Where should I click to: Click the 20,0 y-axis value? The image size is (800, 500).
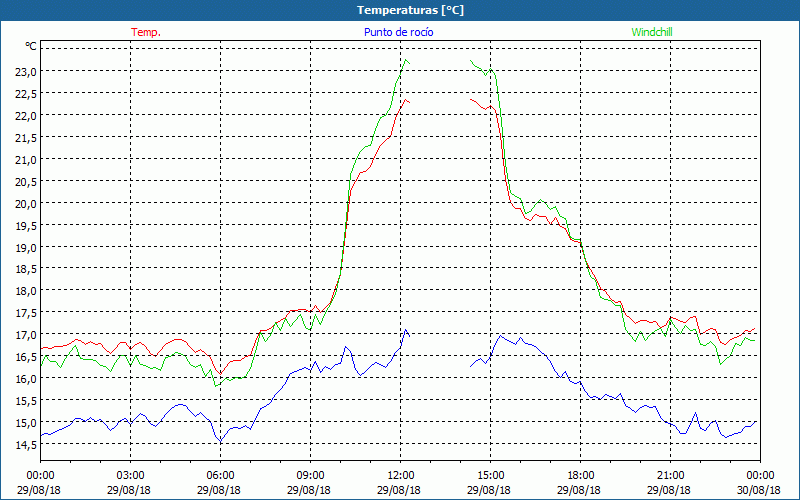coord(26,204)
